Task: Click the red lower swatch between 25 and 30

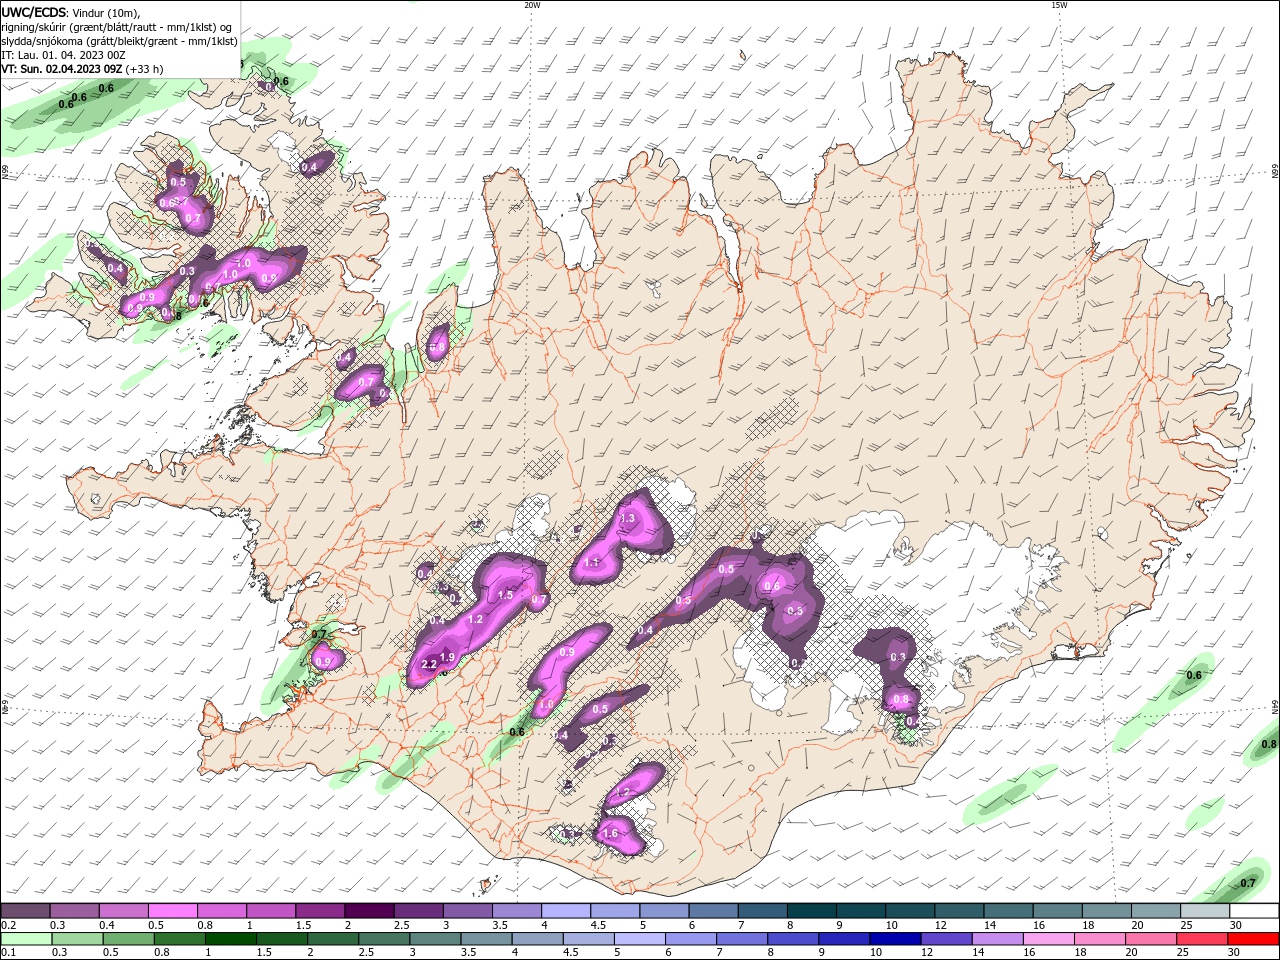Action: click(1200, 939)
